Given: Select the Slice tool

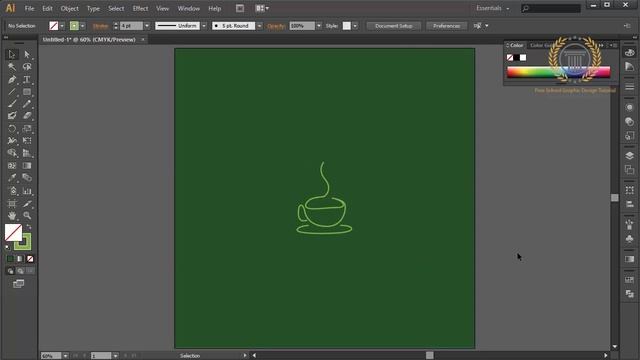Looking at the screenshot, I should (x=27, y=203).
